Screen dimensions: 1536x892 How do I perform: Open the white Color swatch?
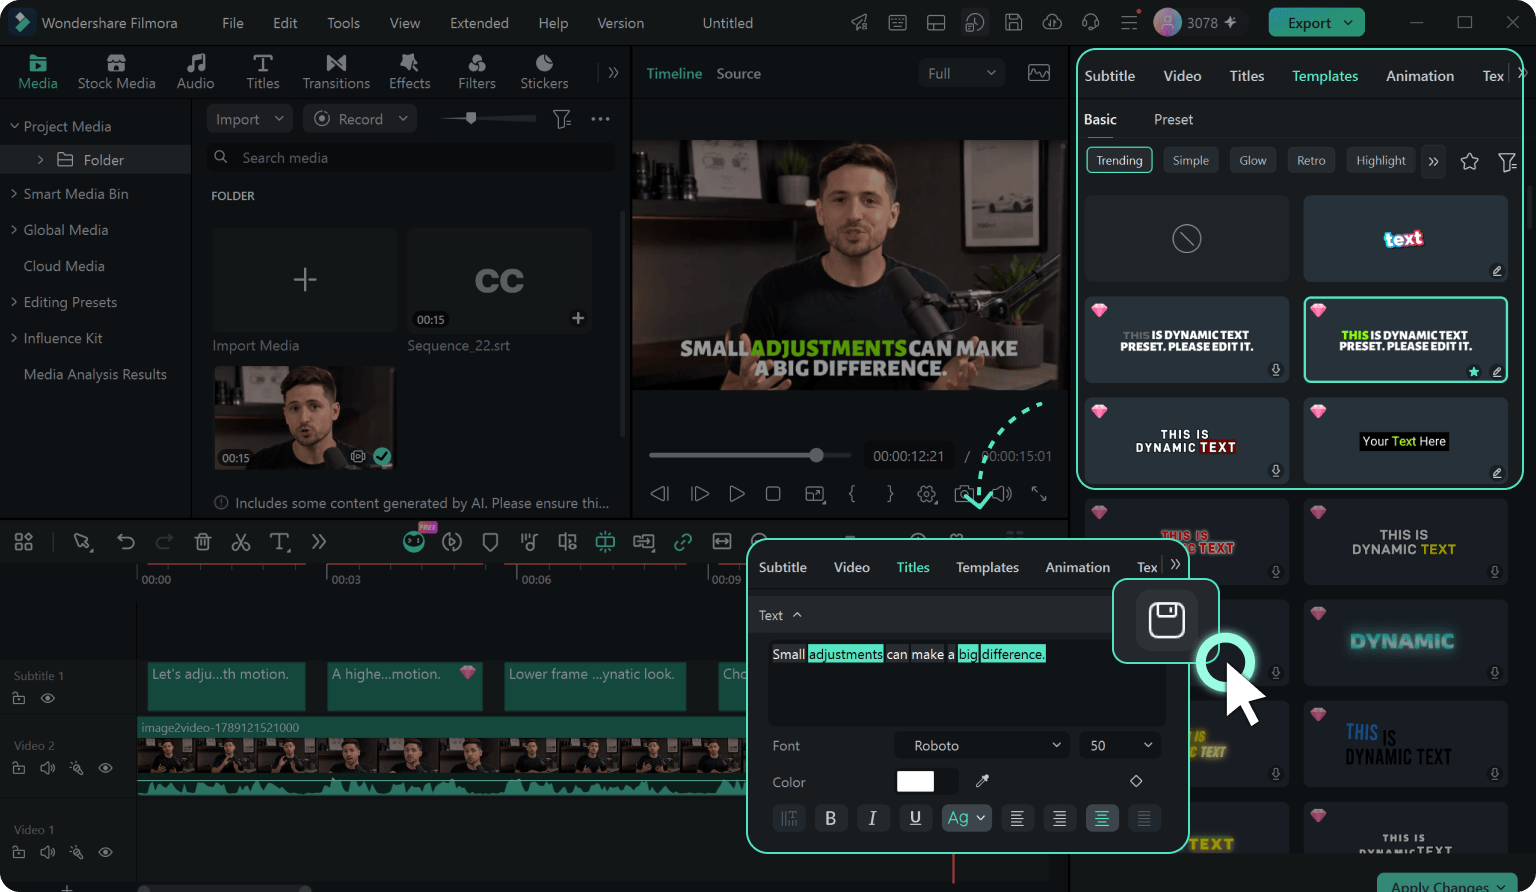tap(915, 781)
